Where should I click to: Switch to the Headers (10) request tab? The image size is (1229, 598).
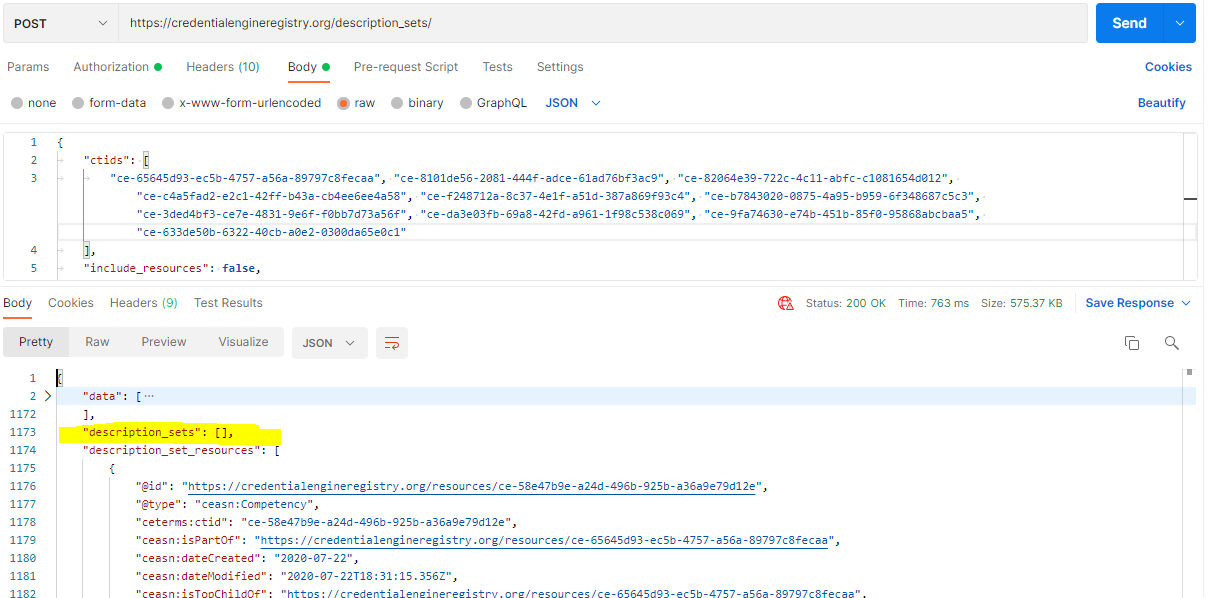point(222,67)
